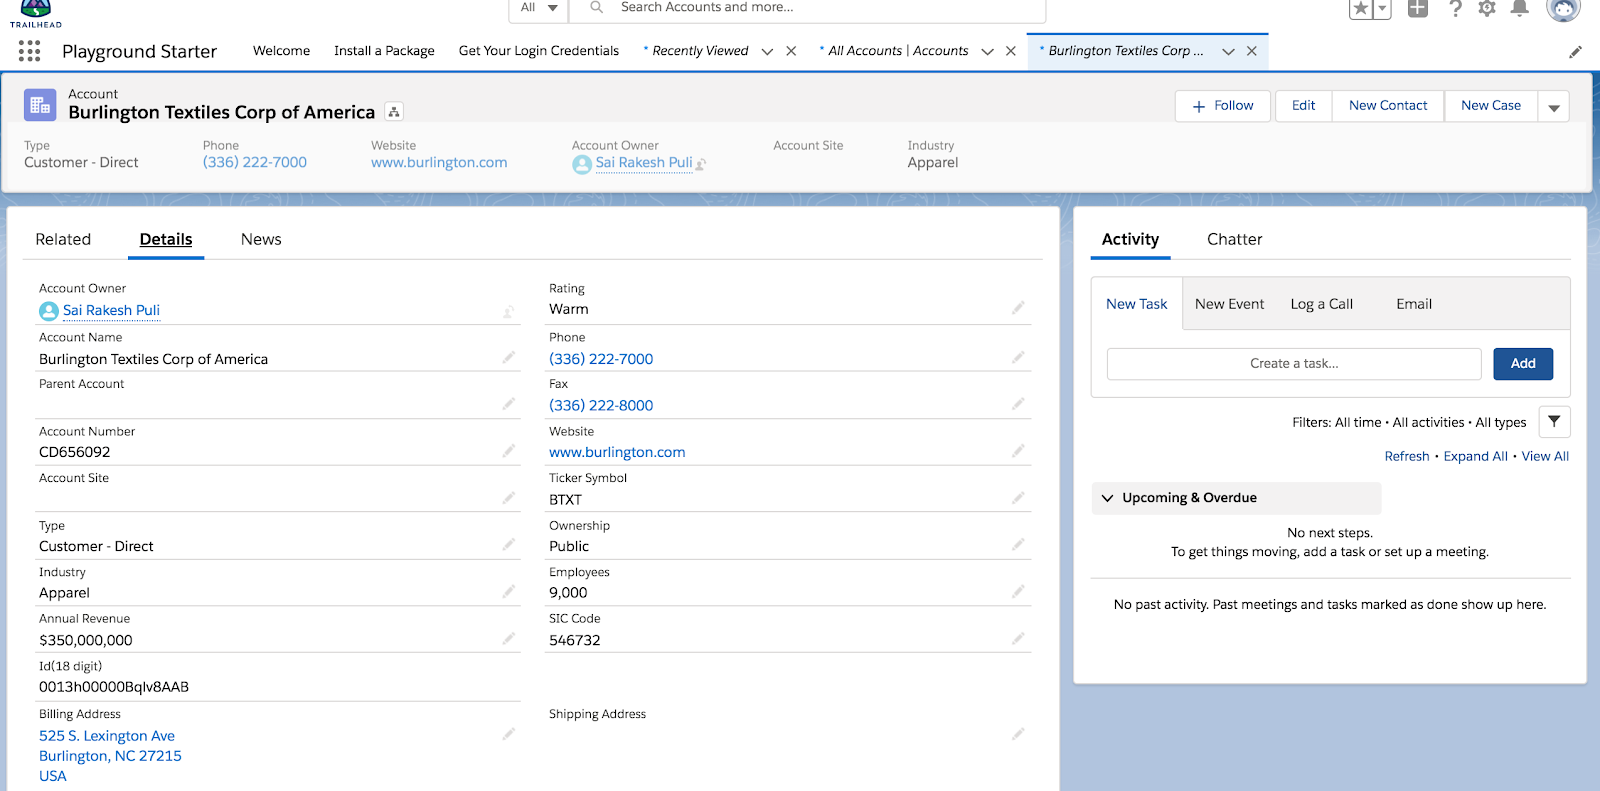The height and width of the screenshot is (791, 1600).
Task: Open the activity filter funnel icon
Action: (x=1554, y=422)
